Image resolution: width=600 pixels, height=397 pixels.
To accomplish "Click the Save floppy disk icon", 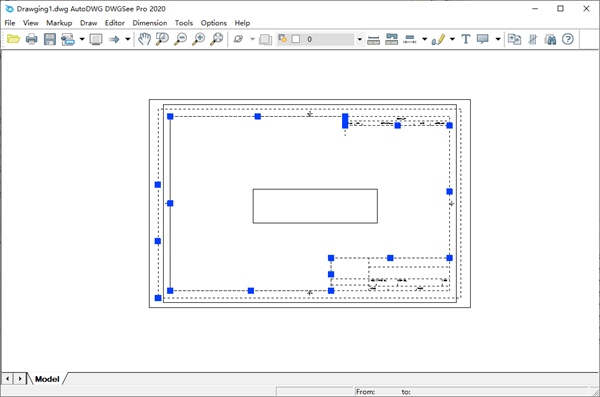I will [x=50, y=39].
